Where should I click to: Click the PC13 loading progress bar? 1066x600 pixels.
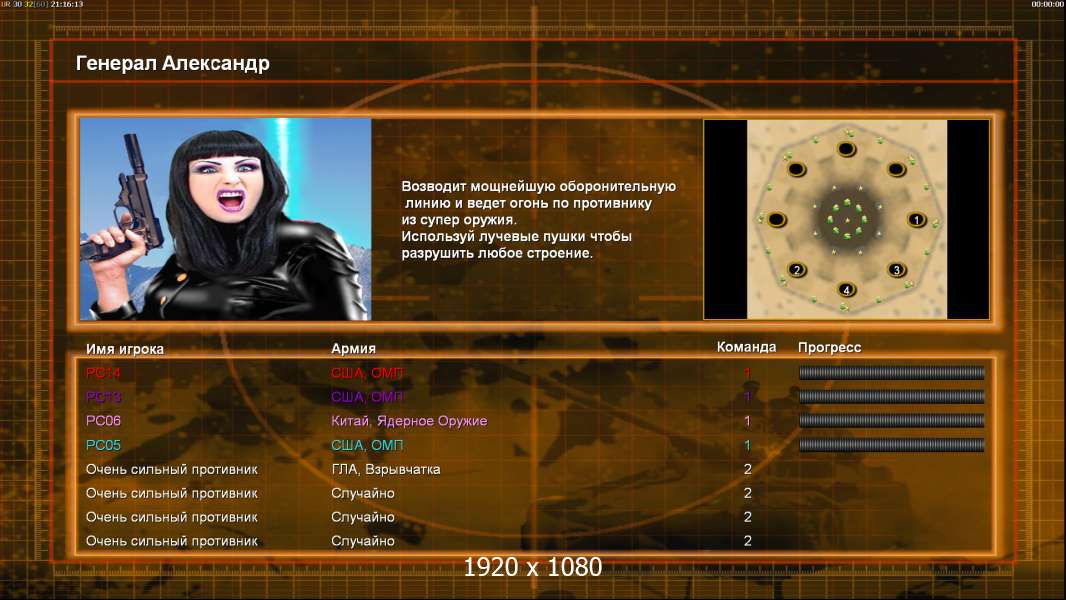[x=891, y=396]
